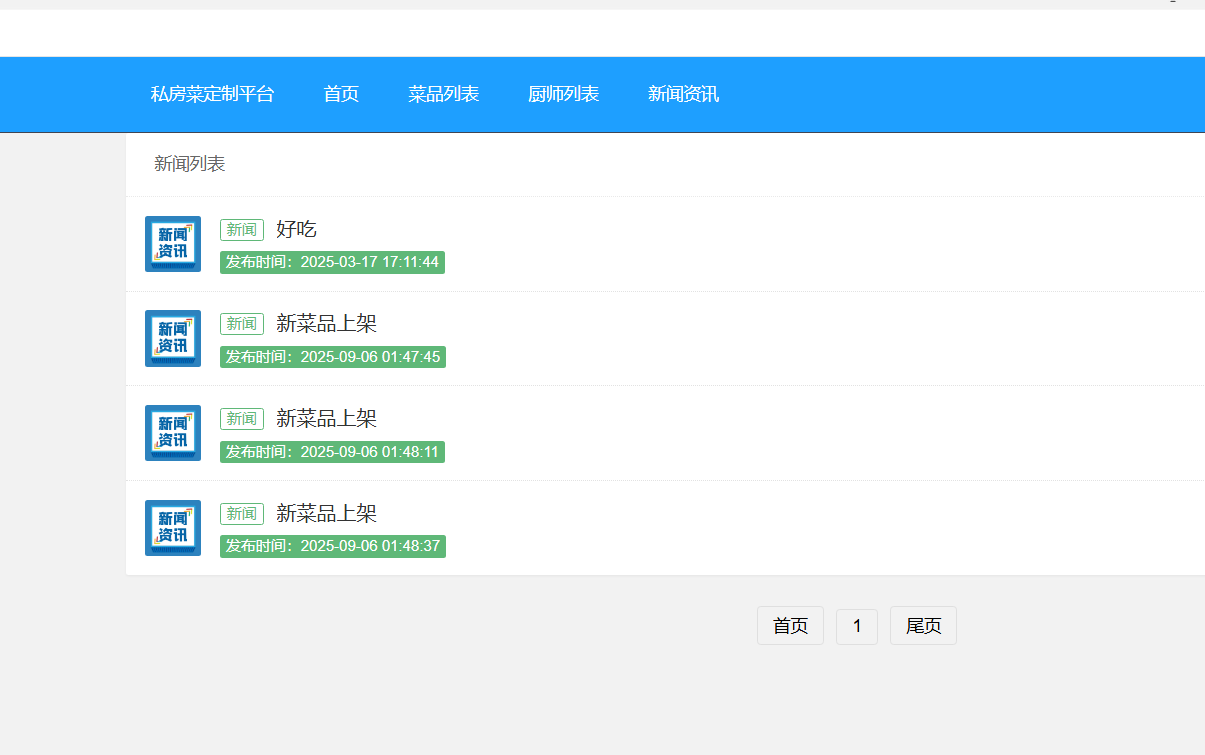Select 新闻资讯 in the navigation bar

pos(683,94)
